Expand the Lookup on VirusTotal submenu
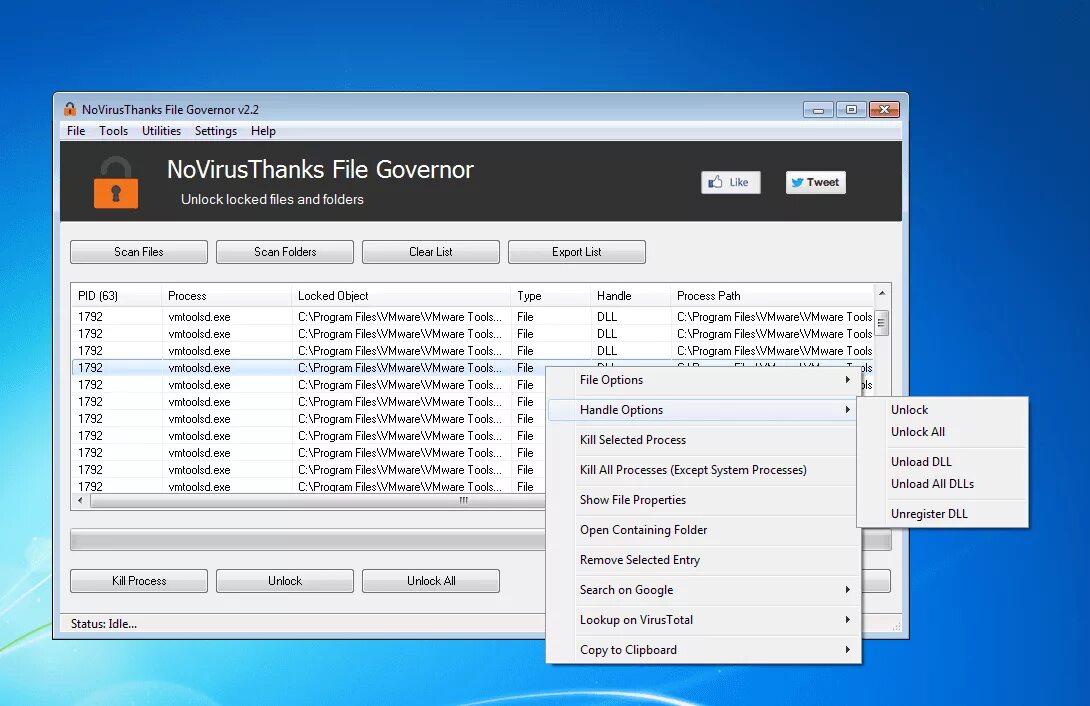1090x706 pixels. click(x=703, y=620)
